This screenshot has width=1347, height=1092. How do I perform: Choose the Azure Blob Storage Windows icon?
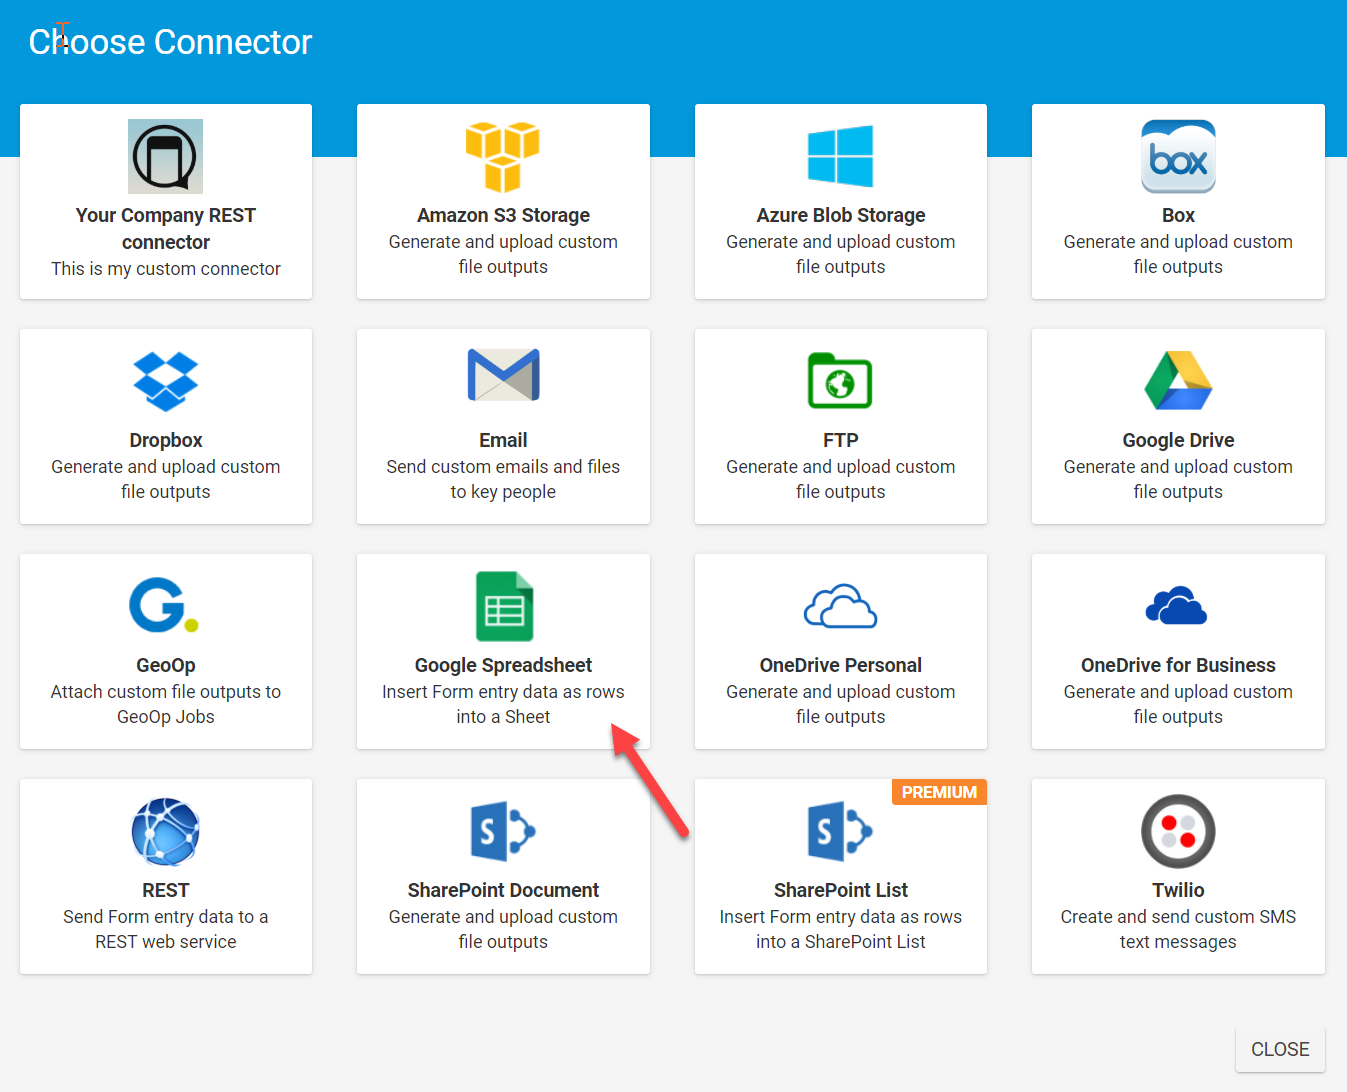click(x=840, y=156)
